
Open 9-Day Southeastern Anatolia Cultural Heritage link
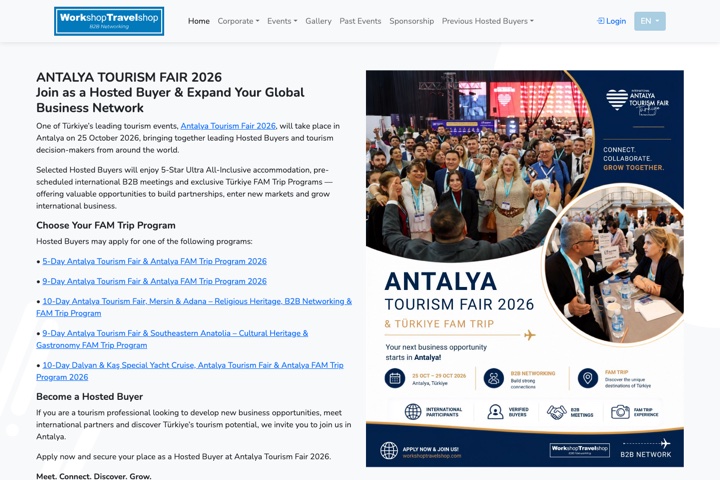(x=172, y=339)
